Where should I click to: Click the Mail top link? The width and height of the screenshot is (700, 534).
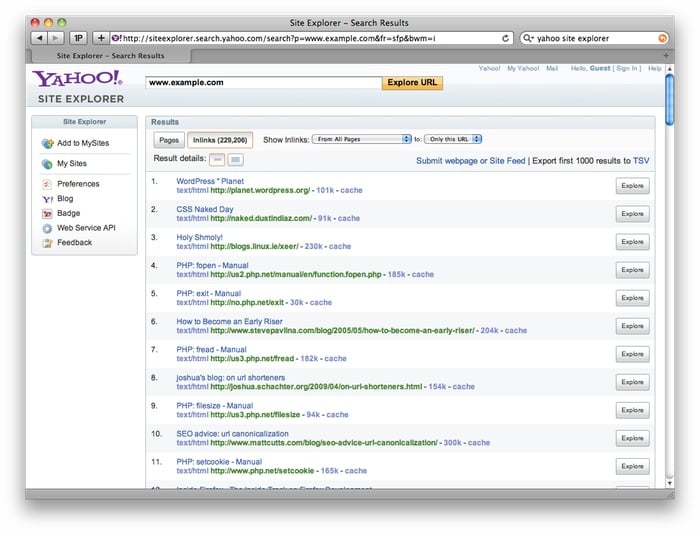click(552, 68)
